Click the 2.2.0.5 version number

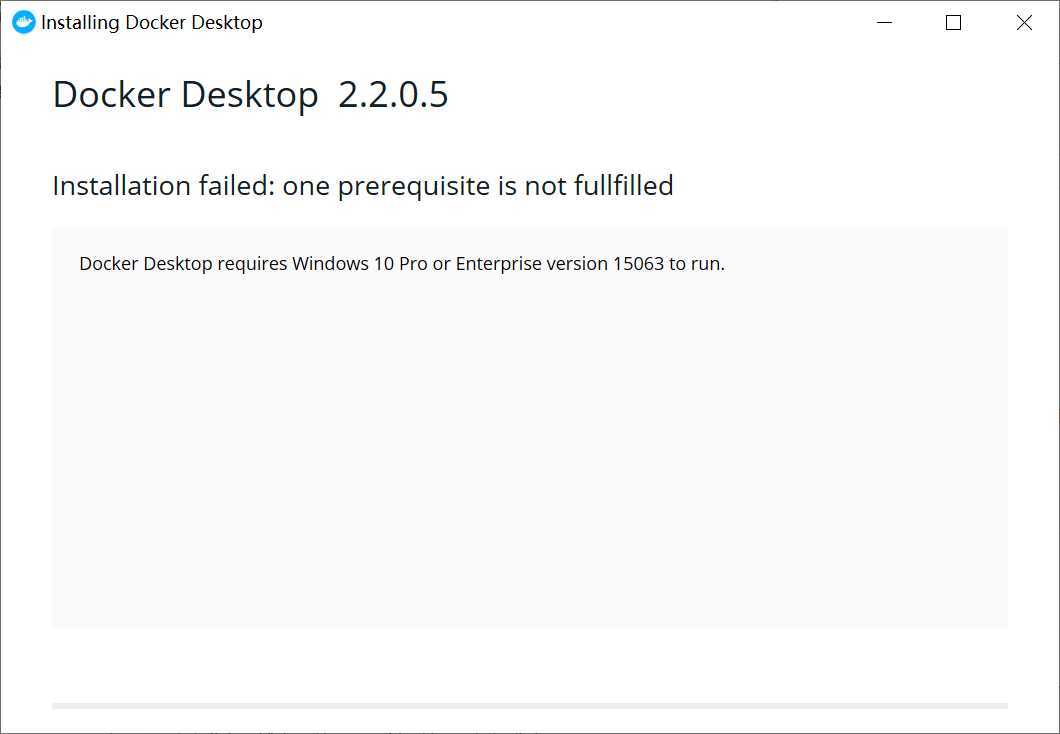[x=393, y=94]
